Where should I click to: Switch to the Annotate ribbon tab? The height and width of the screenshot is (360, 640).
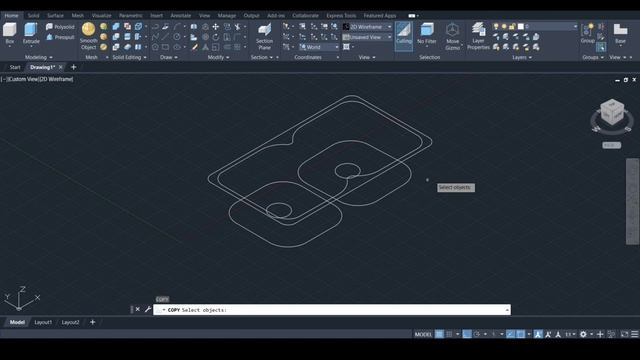point(180,16)
